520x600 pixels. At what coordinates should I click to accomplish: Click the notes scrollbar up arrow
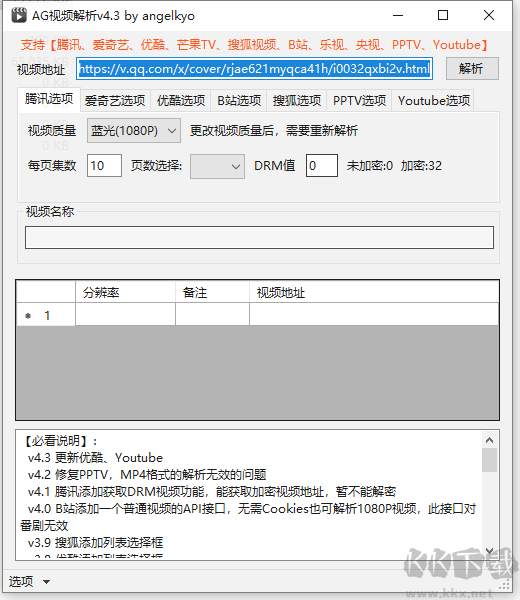(x=489, y=440)
